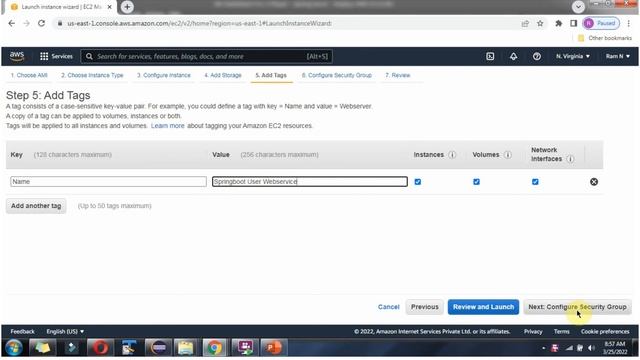The image size is (640, 360).
Task: Go to step 4. Add Storage
Action: [x=223, y=75]
